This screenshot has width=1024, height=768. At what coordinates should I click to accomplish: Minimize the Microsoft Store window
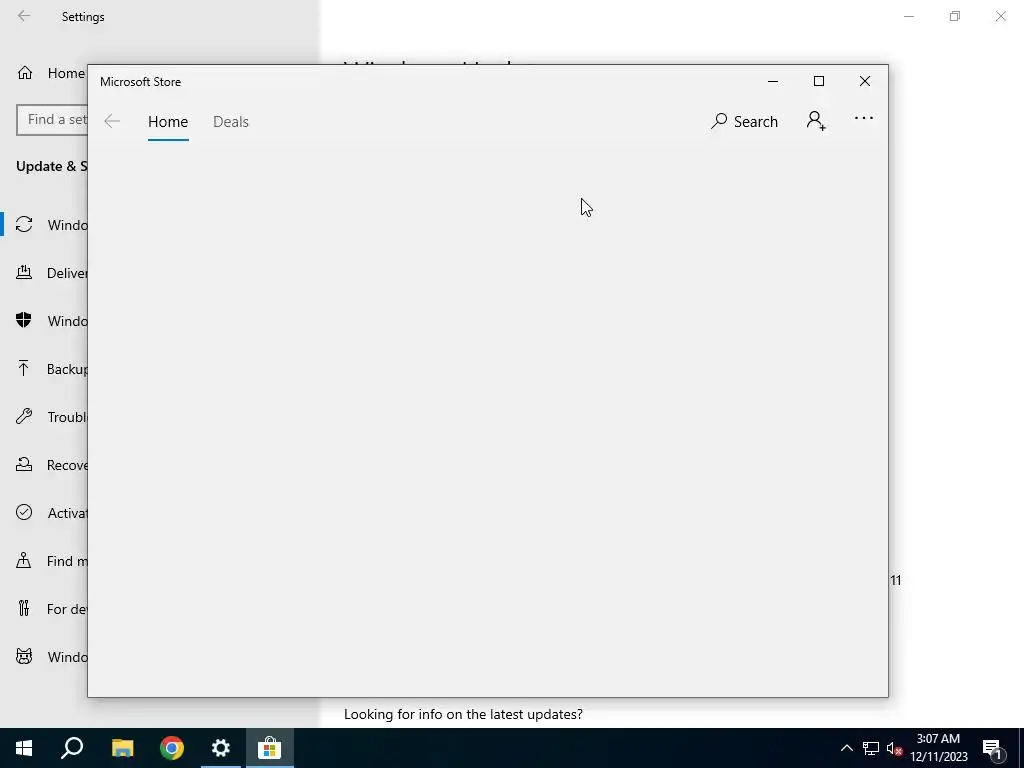pyautogui.click(x=773, y=81)
